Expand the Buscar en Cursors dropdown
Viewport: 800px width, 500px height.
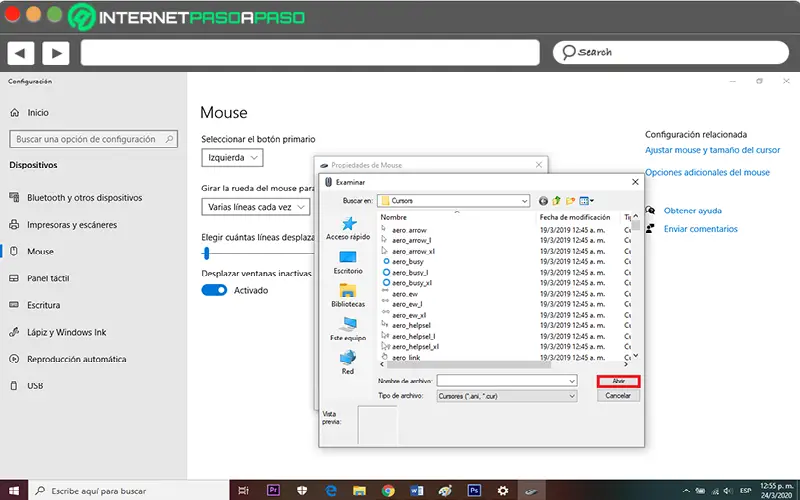pyautogui.click(x=523, y=201)
